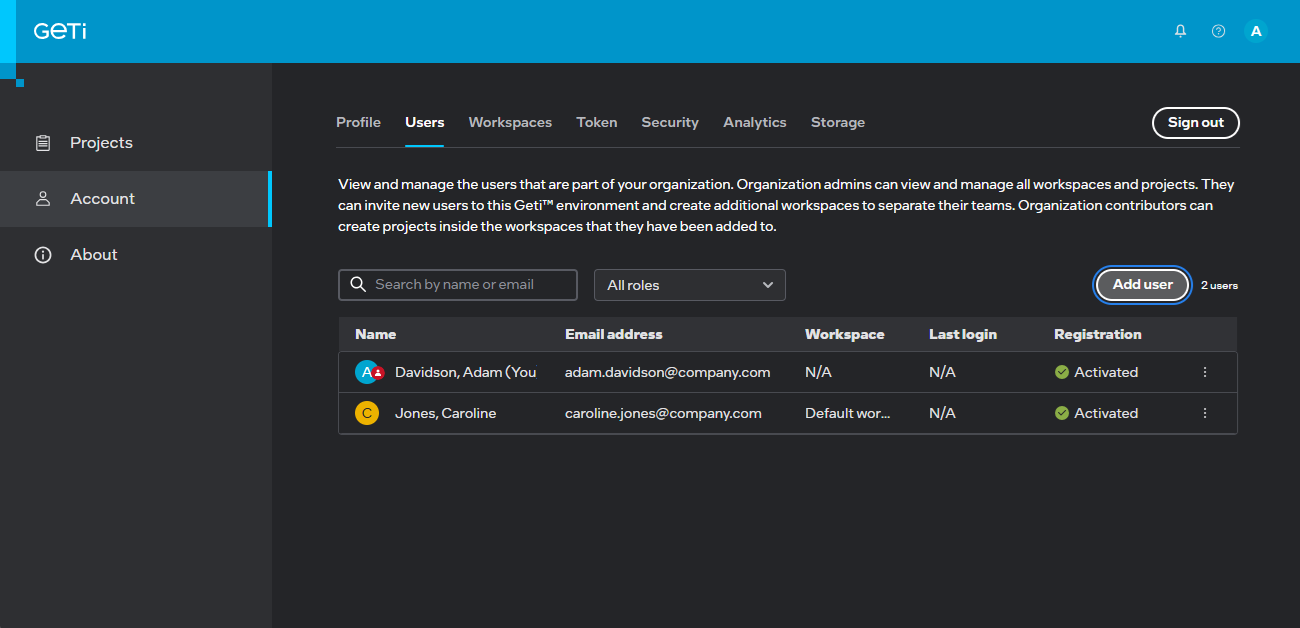Switch to the Security tab

670,122
